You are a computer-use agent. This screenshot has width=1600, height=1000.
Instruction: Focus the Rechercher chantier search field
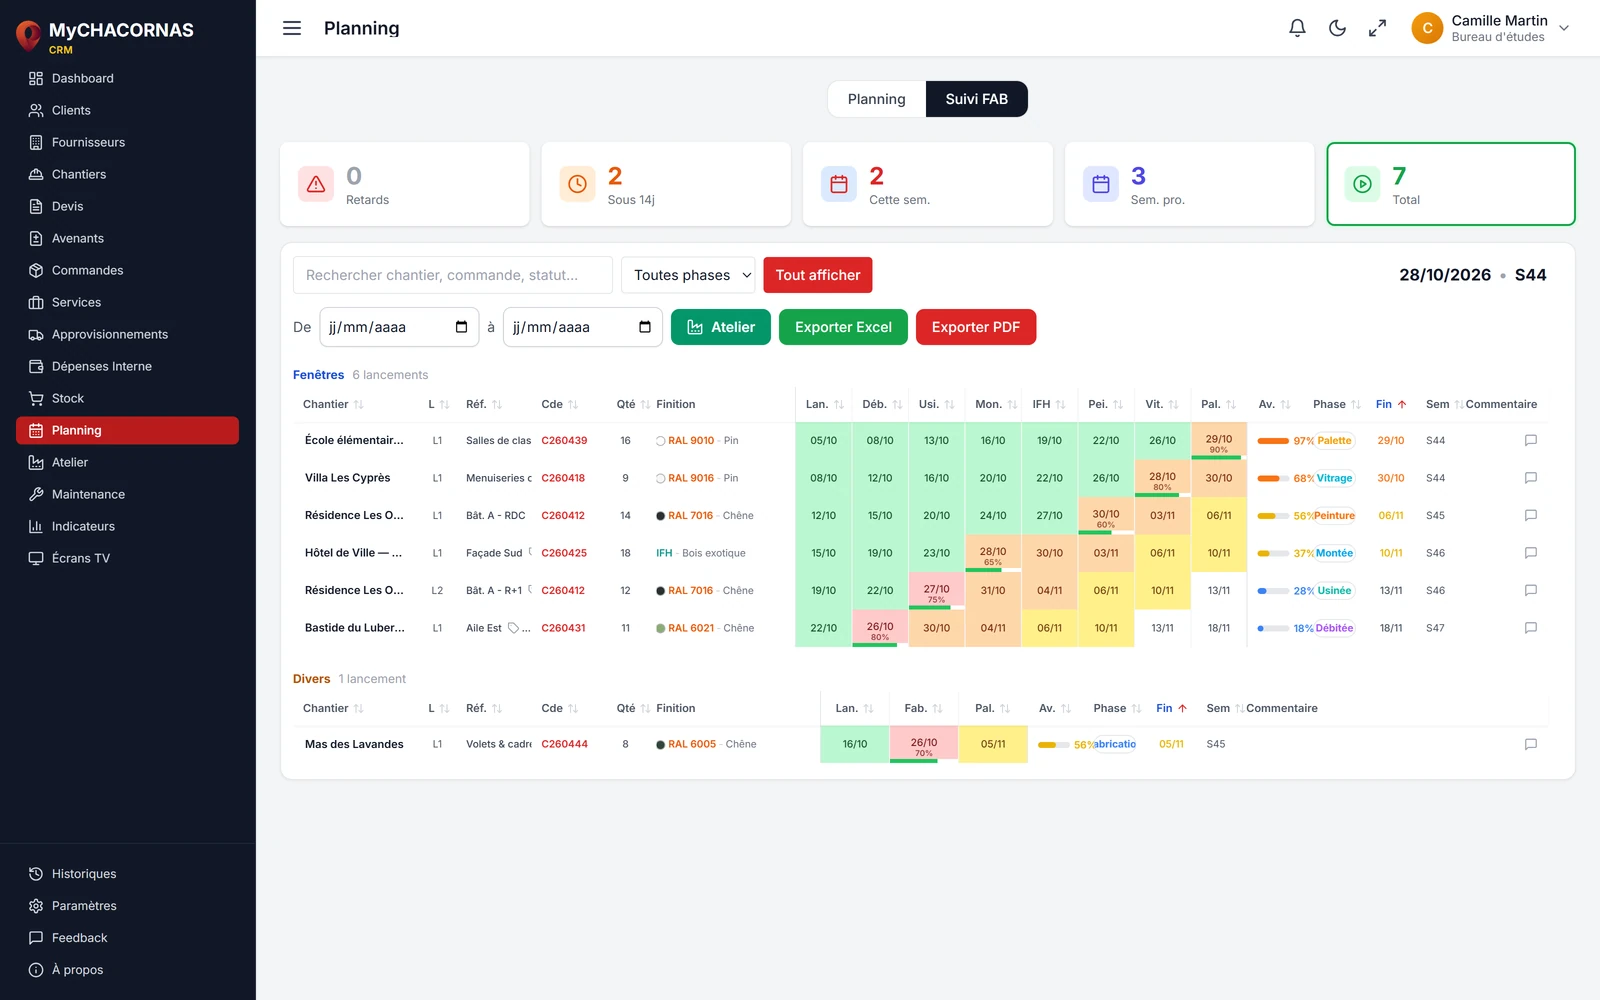coord(453,275)
